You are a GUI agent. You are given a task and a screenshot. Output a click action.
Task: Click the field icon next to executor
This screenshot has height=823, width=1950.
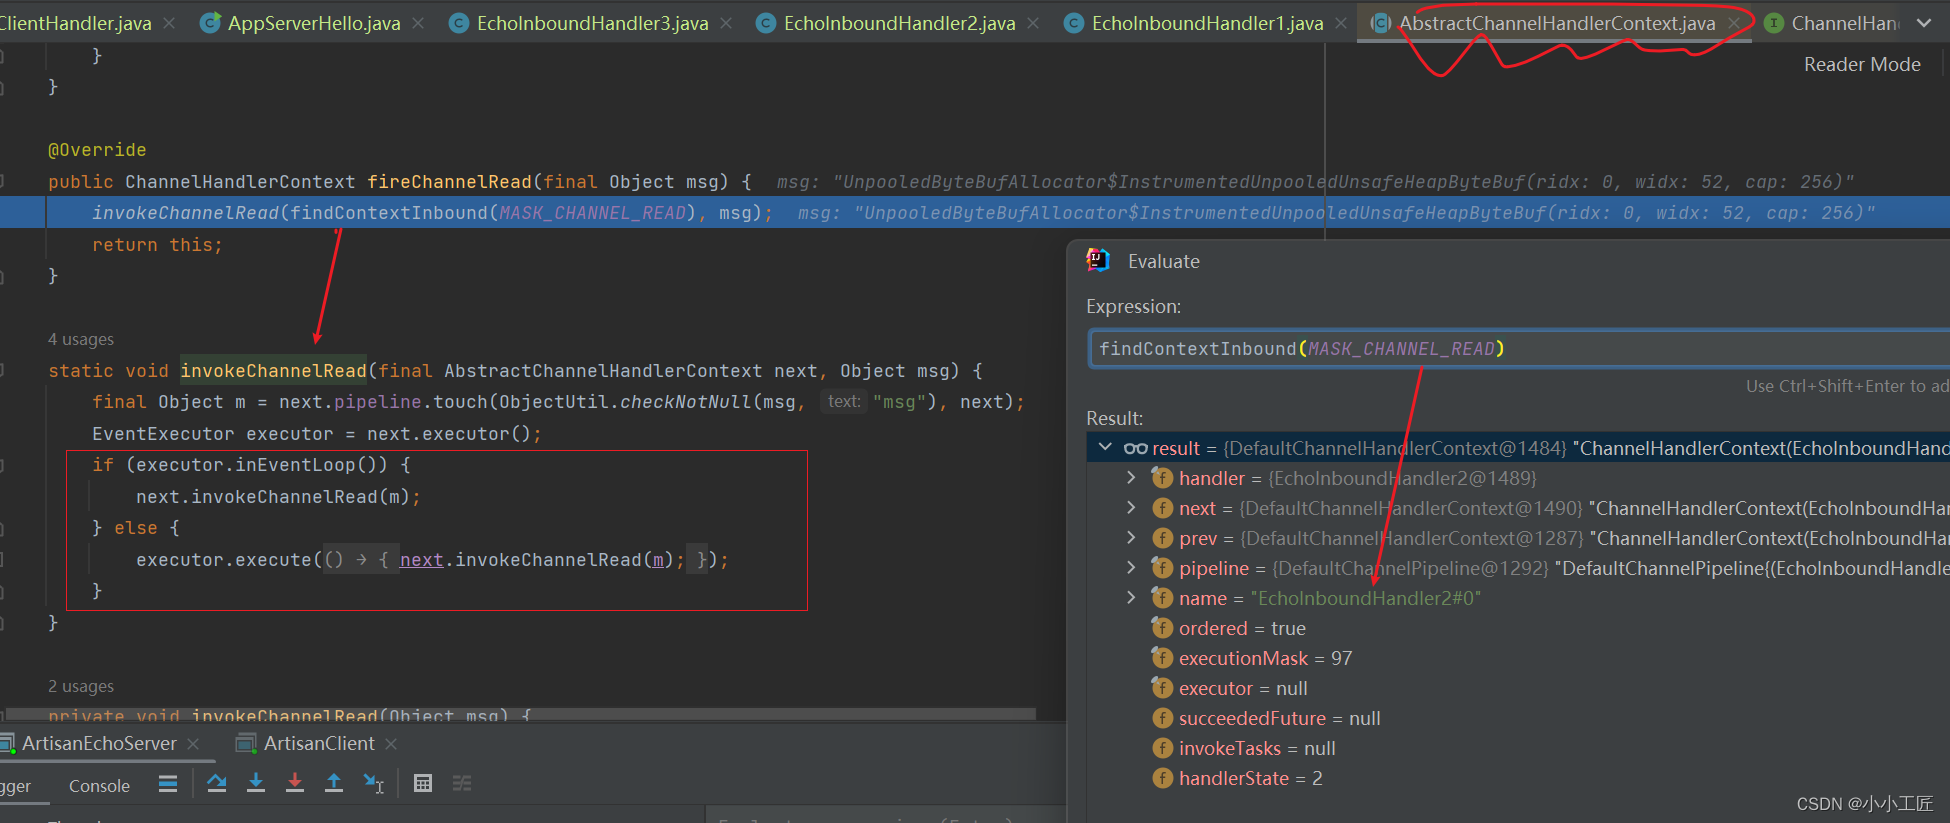tap(1162, 688)
